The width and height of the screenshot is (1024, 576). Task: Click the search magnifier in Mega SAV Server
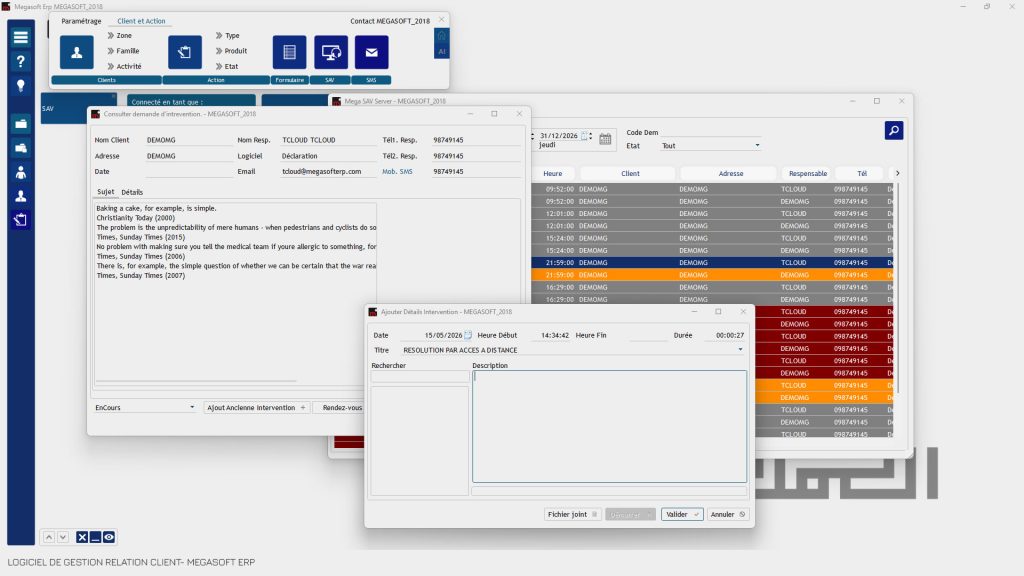[894, 131]
